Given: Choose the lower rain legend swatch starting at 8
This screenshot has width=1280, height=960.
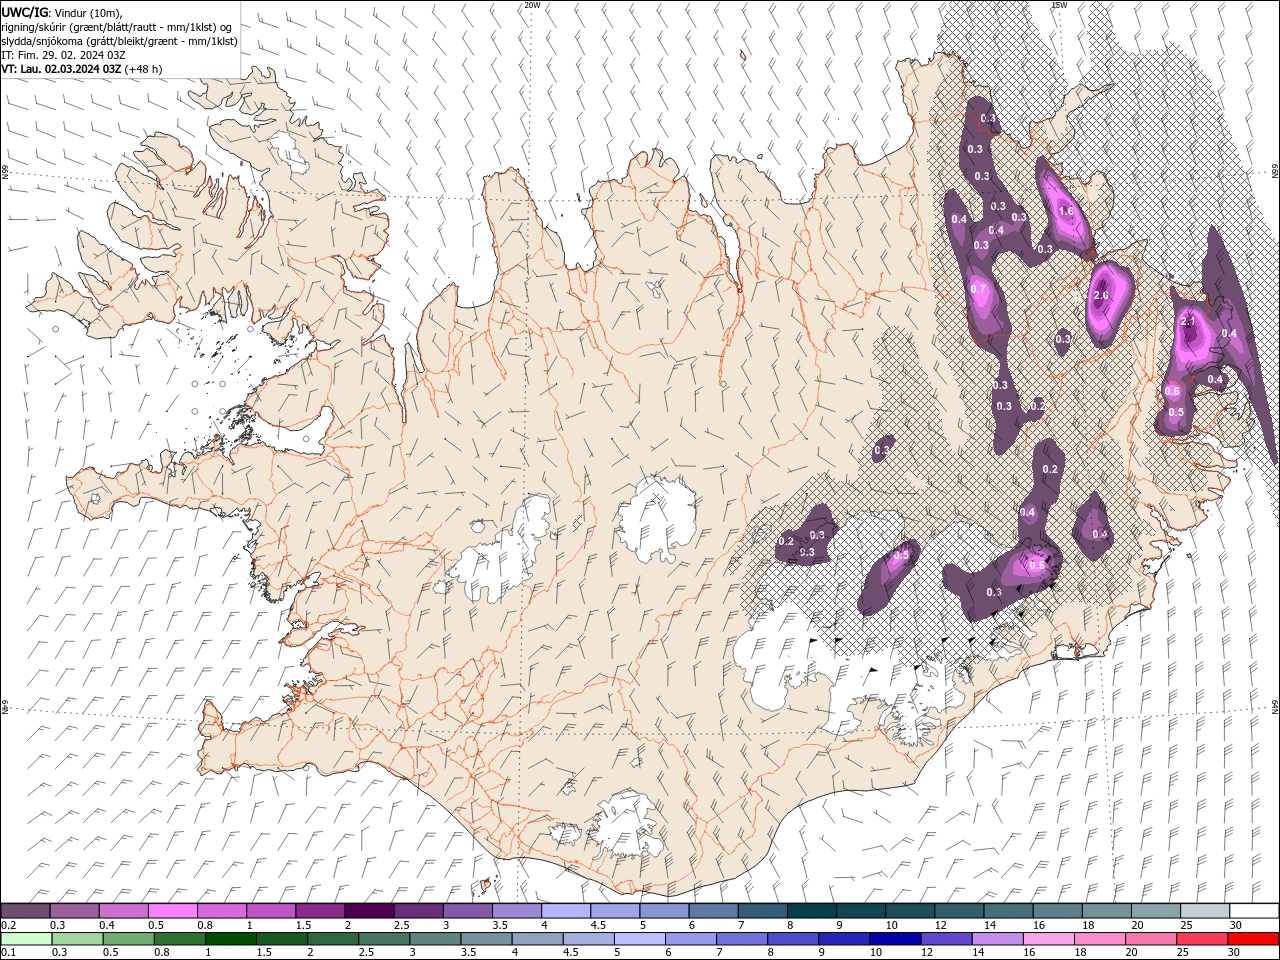Looking at the screenshot, I should click(x=792, y=939).
